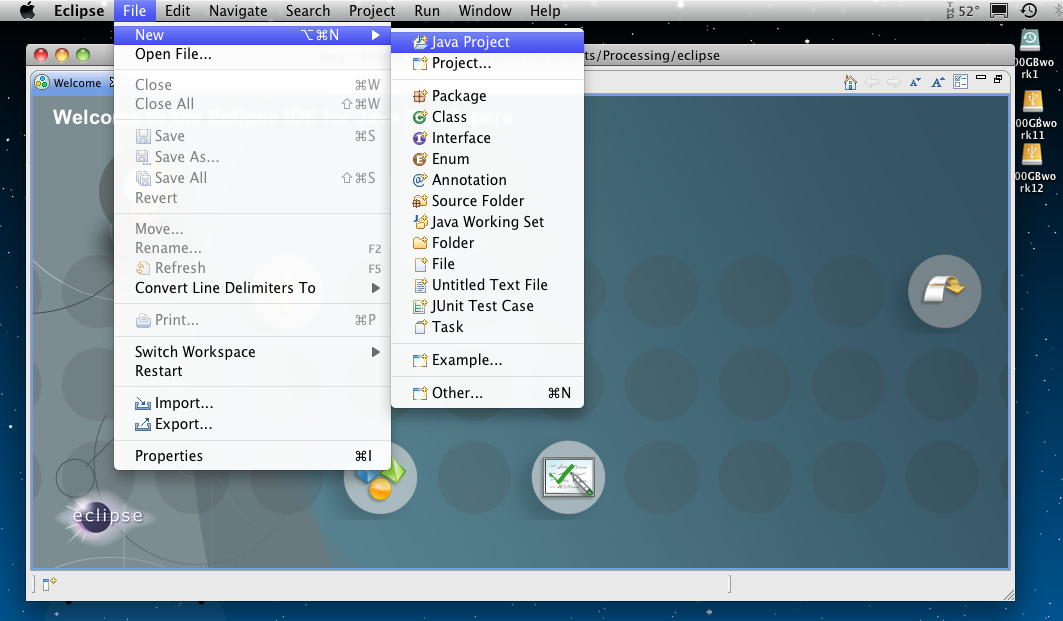Click temperature 52° status item
This screenshot has height=621, width=1063.
pyautogui.click(x=963, y=11)
